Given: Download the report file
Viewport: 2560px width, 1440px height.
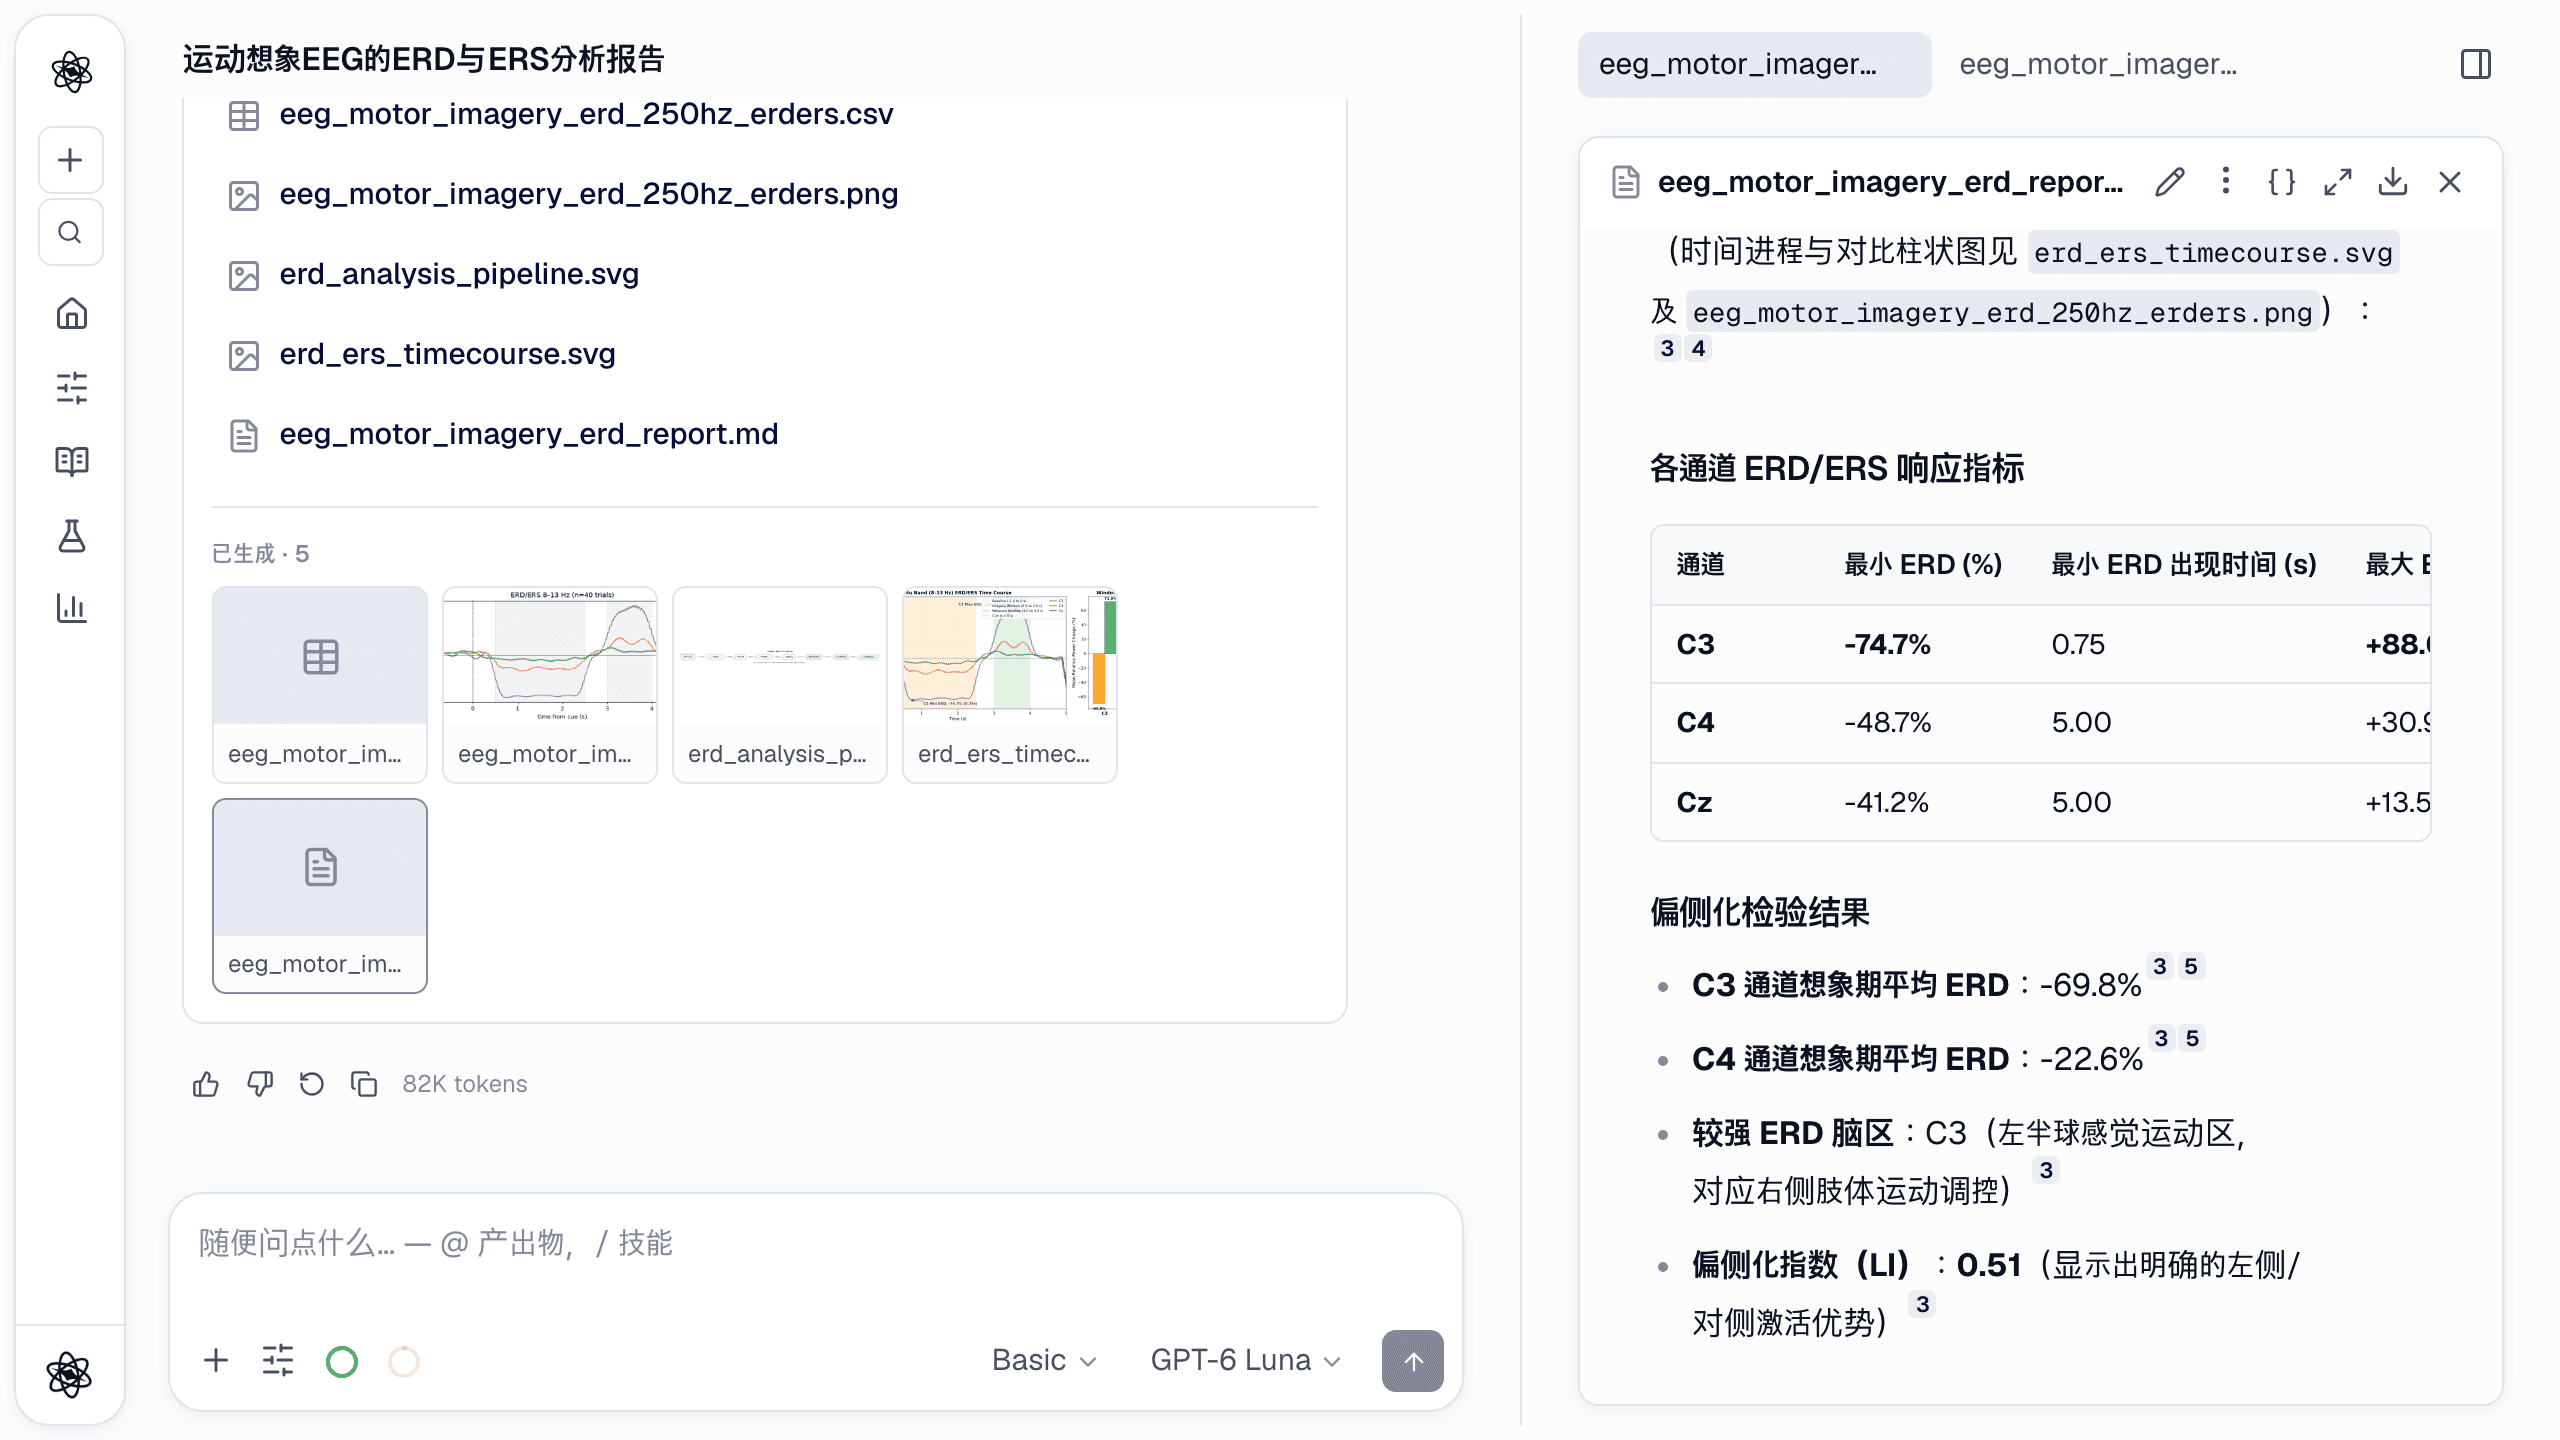Looking at the screenshot, I should point(2393,182).
